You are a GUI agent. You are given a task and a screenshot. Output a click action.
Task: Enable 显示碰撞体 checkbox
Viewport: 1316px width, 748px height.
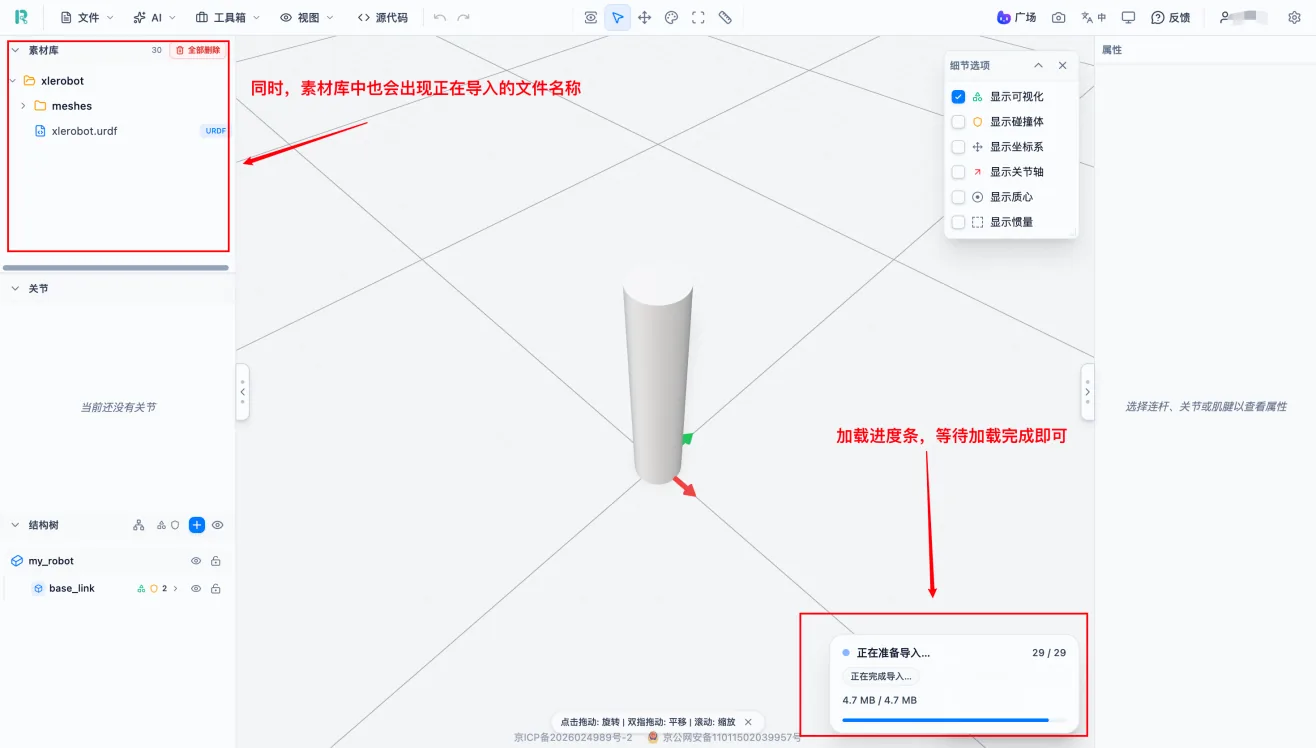[958, 122]
